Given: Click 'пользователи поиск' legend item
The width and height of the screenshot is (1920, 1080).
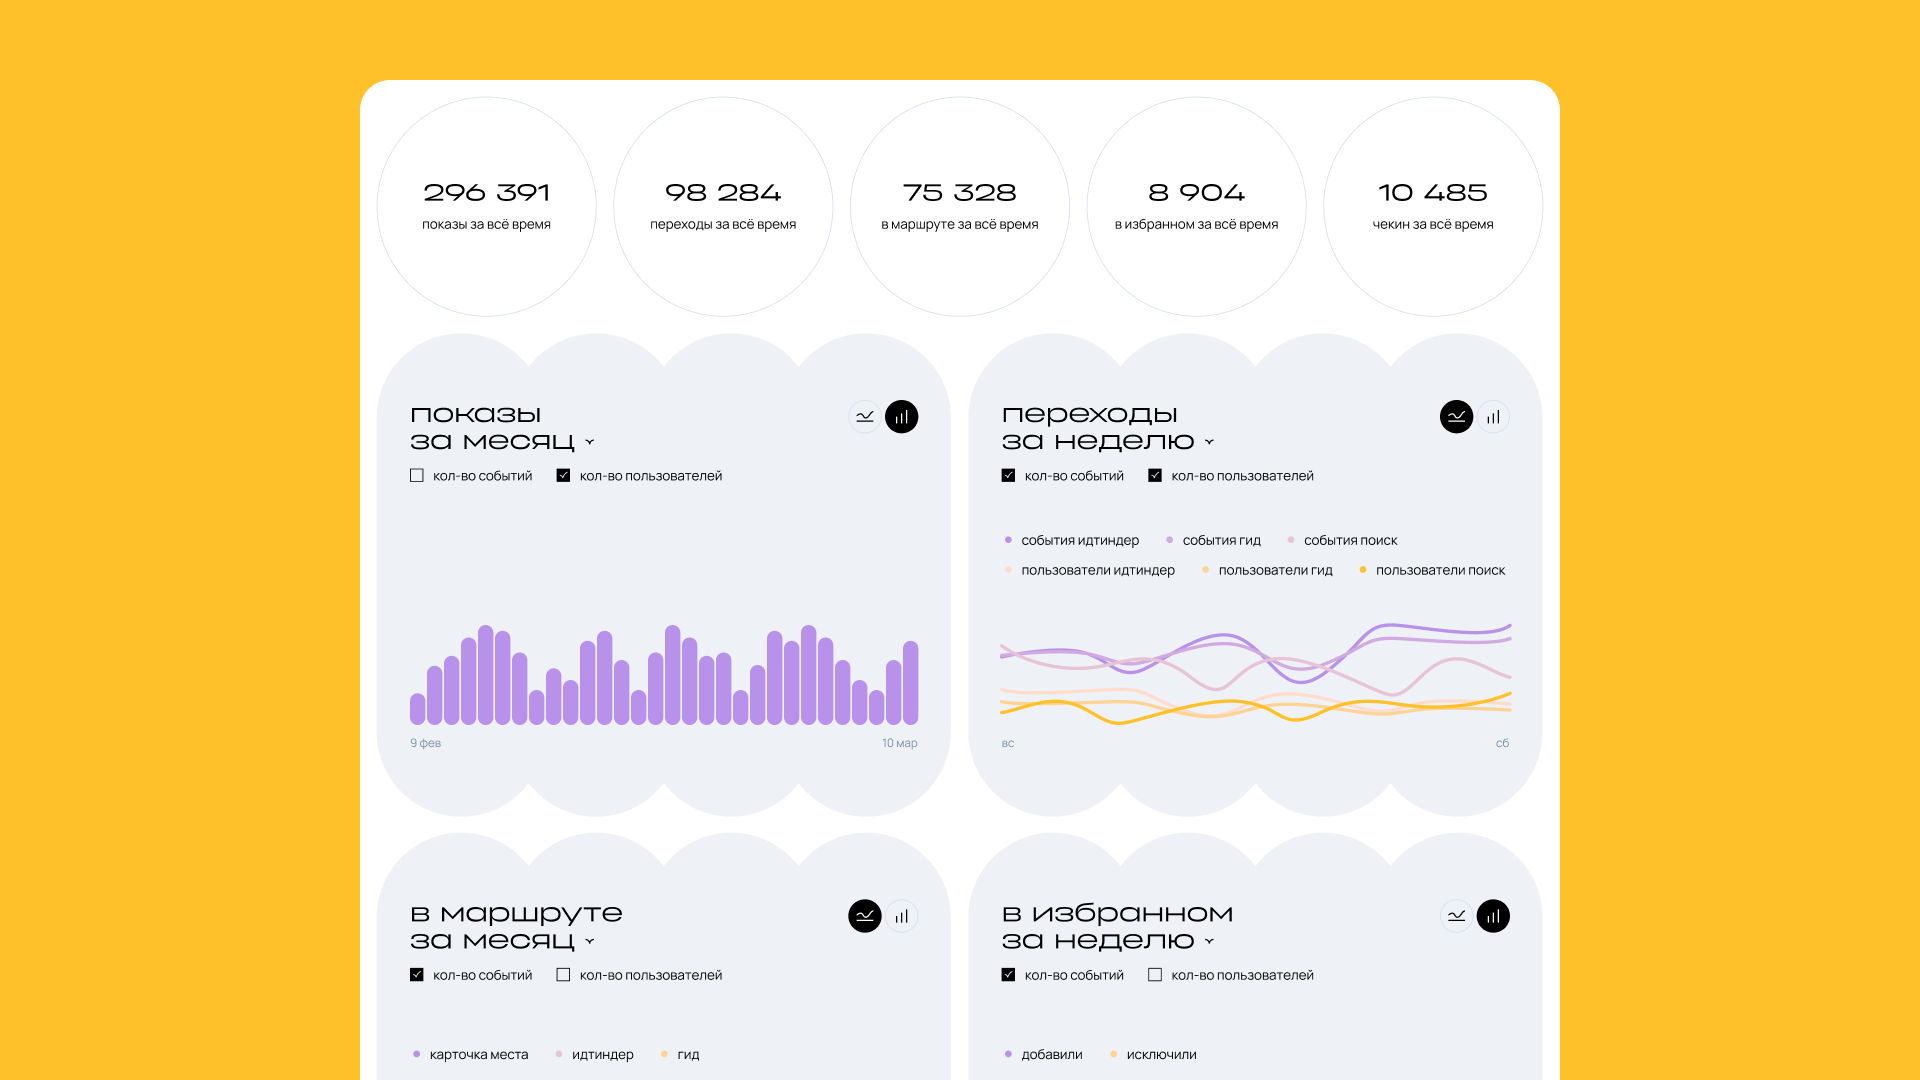Looking at the screenshot, I should pyautogui.click(x=1439, y=570).
